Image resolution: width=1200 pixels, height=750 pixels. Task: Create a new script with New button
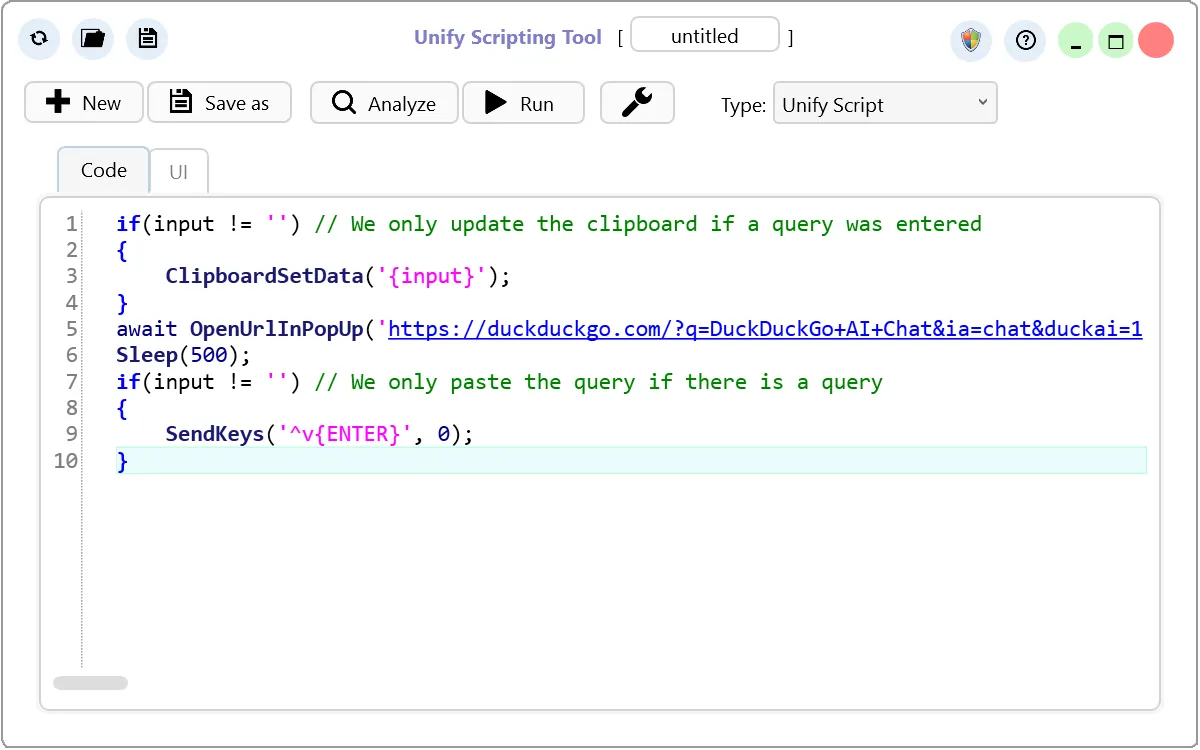pyautogui.click(x=84, y=102)
